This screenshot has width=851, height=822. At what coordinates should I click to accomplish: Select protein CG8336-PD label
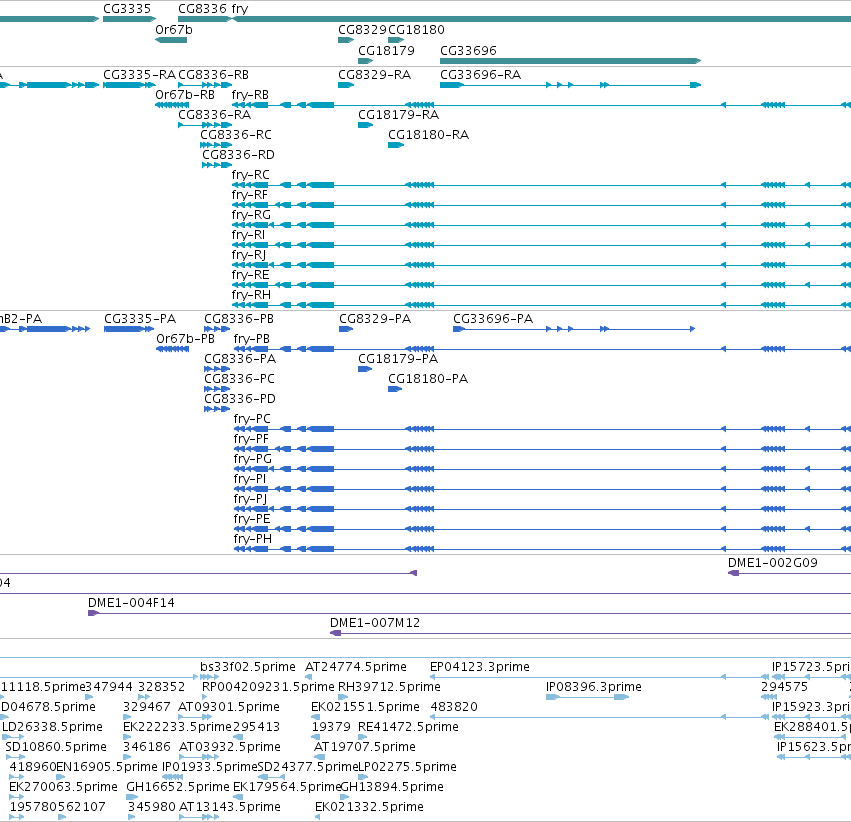240,399
